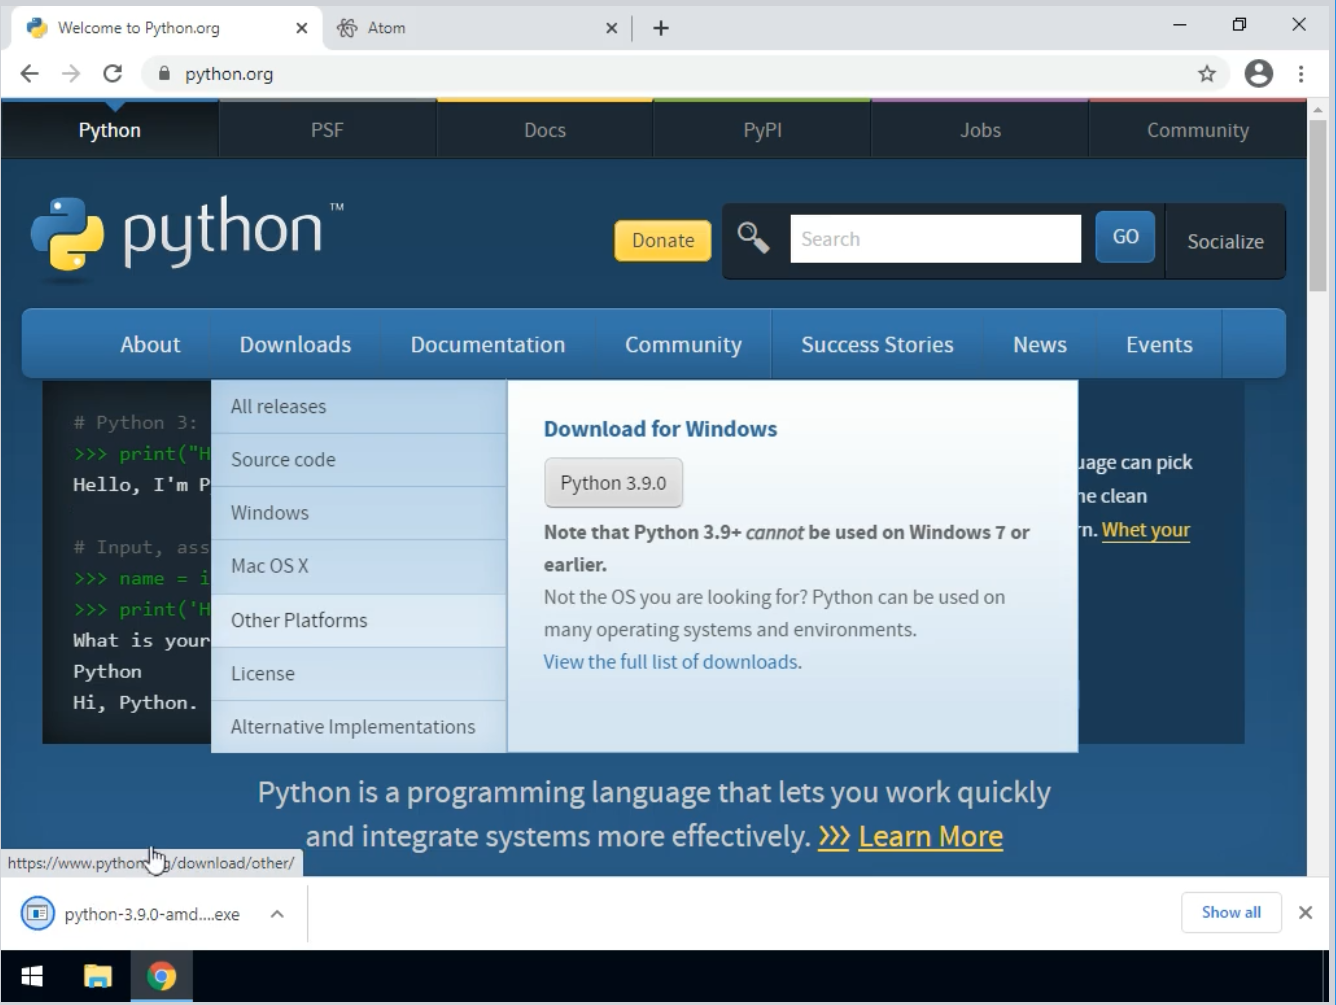Select Other Platforms in Downloads dropdown

tap(359, 620)
